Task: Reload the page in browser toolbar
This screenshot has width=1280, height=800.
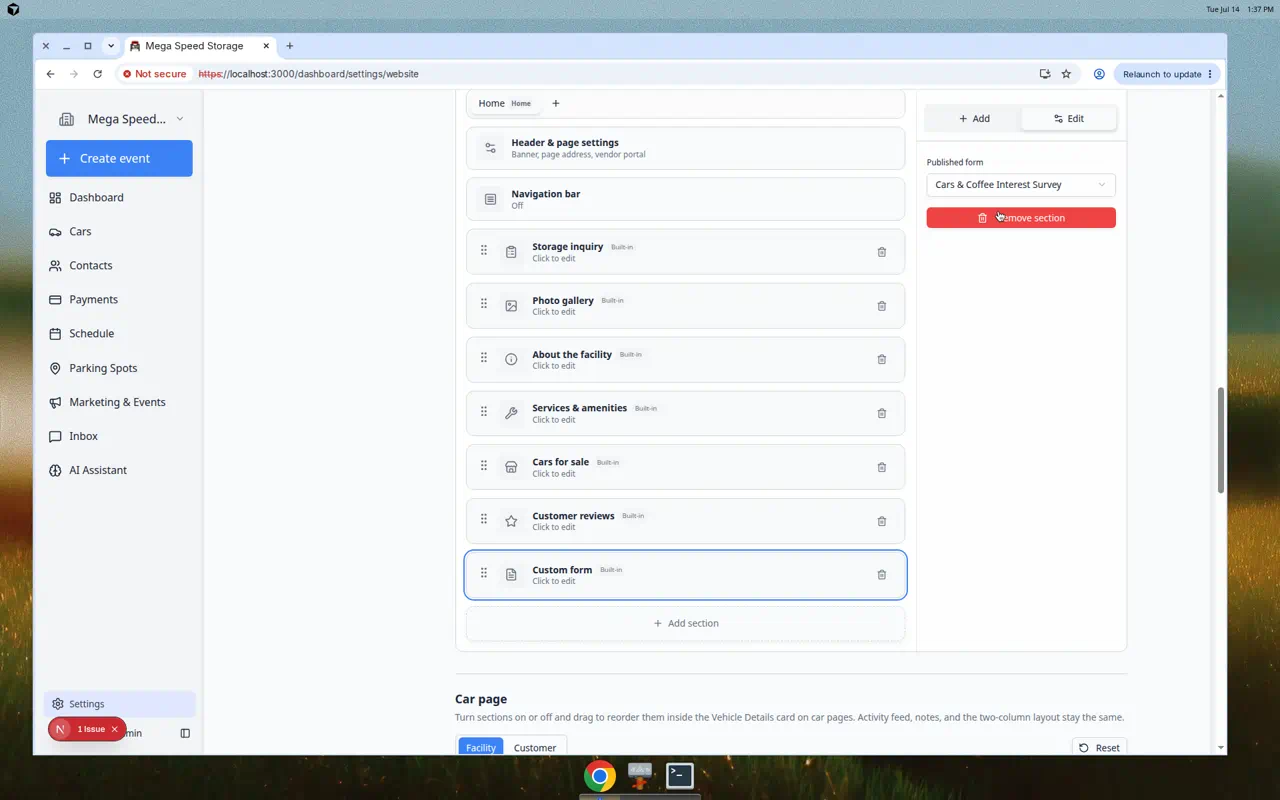Action: coord(97,74)
